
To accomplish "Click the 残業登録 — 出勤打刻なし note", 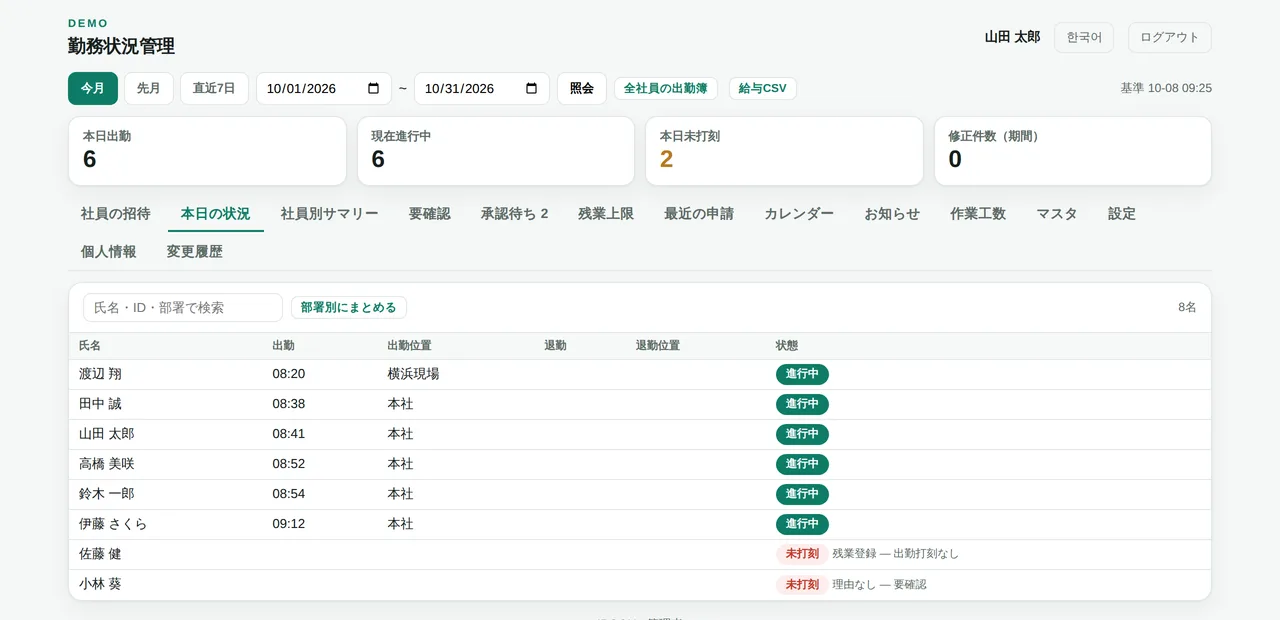I will [x=895, y=554].
